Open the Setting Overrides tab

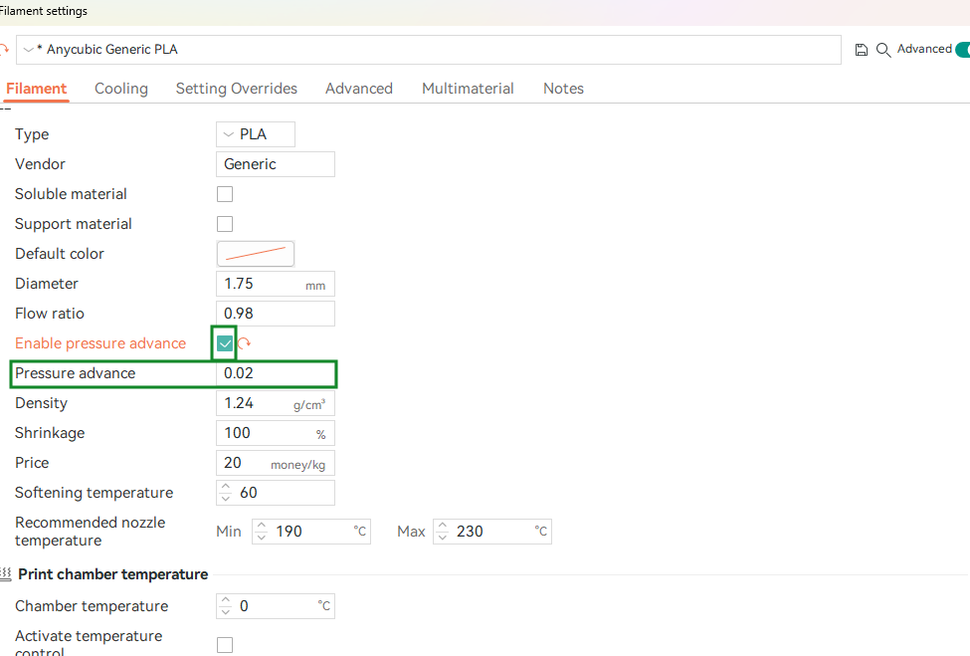pos(236,88)
